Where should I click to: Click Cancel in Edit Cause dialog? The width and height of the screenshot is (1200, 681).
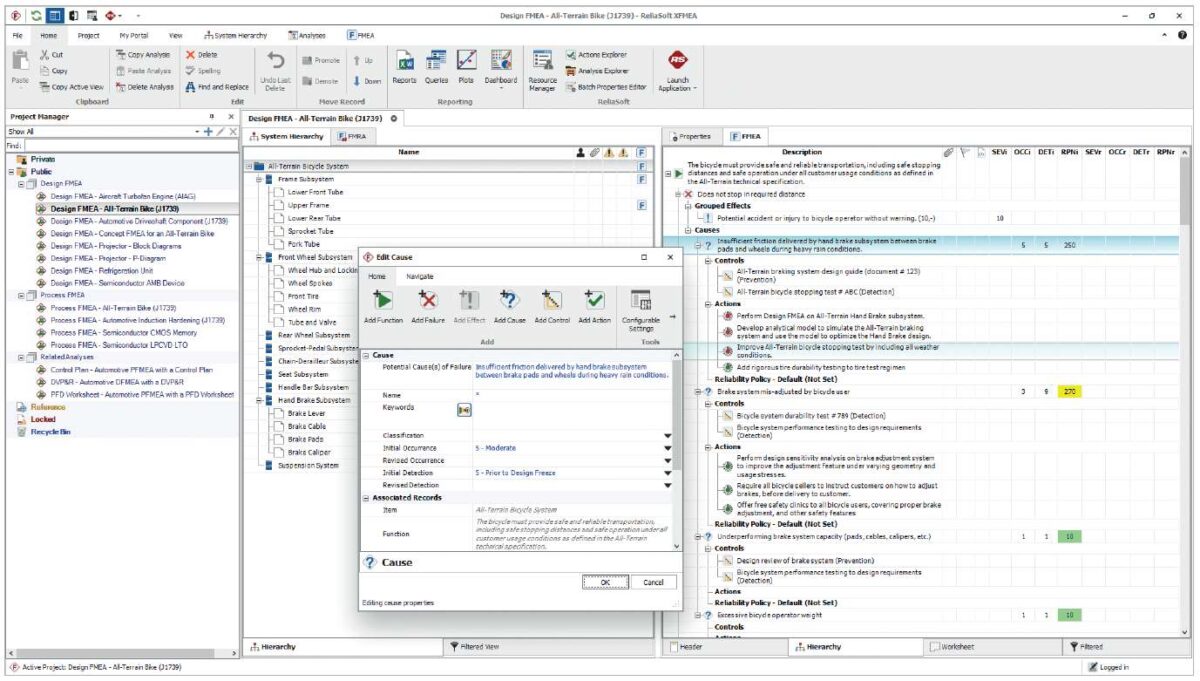tap(653, 582)
